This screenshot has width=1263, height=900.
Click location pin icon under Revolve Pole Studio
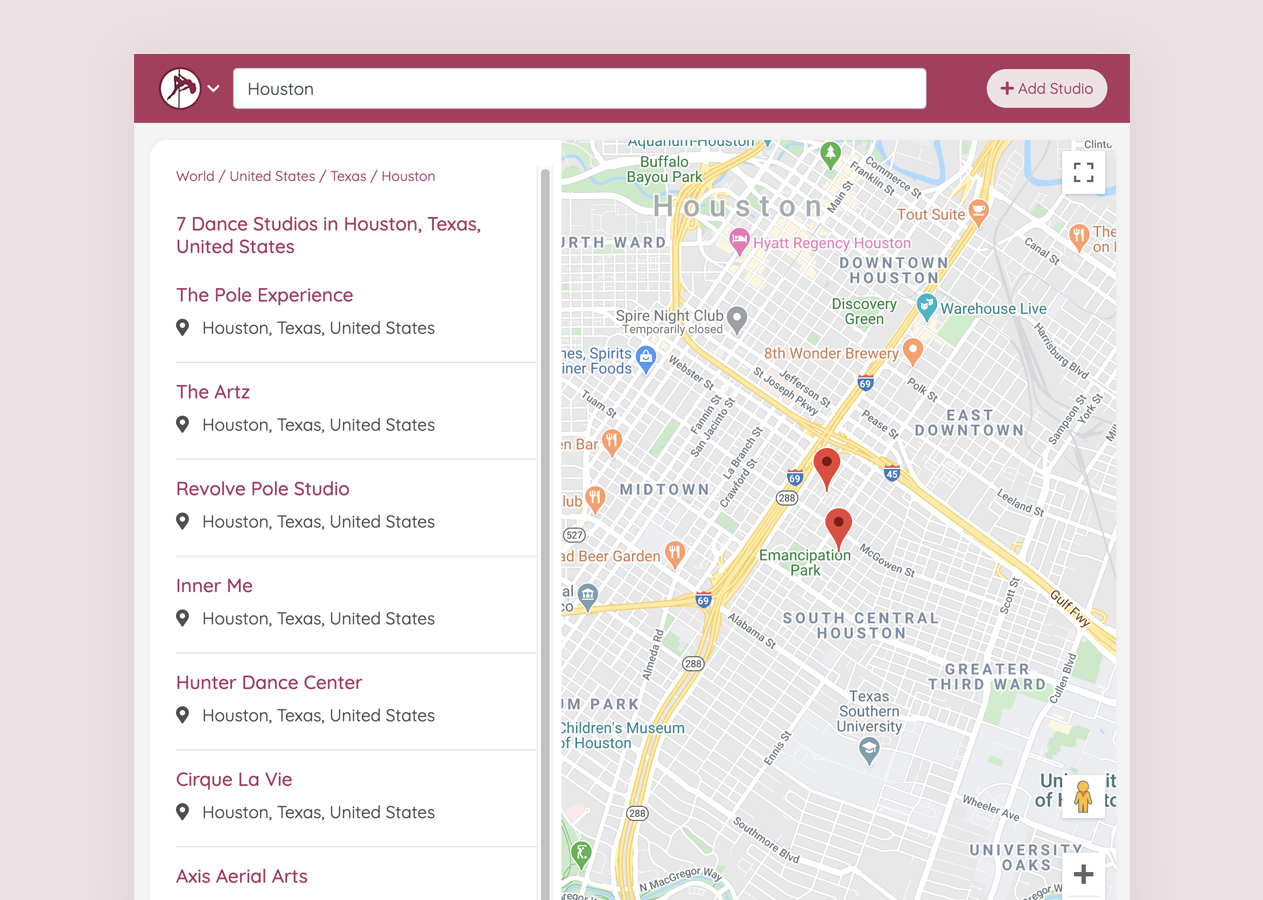pos(182,521)
